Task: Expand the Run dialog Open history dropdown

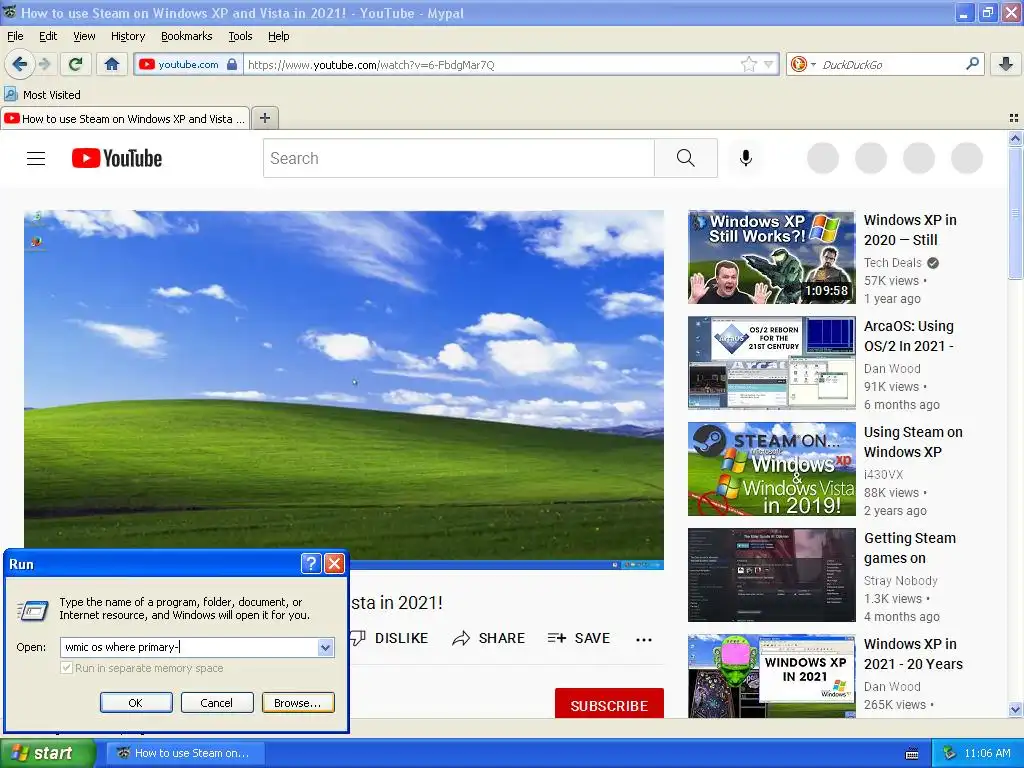Action: 325,647
